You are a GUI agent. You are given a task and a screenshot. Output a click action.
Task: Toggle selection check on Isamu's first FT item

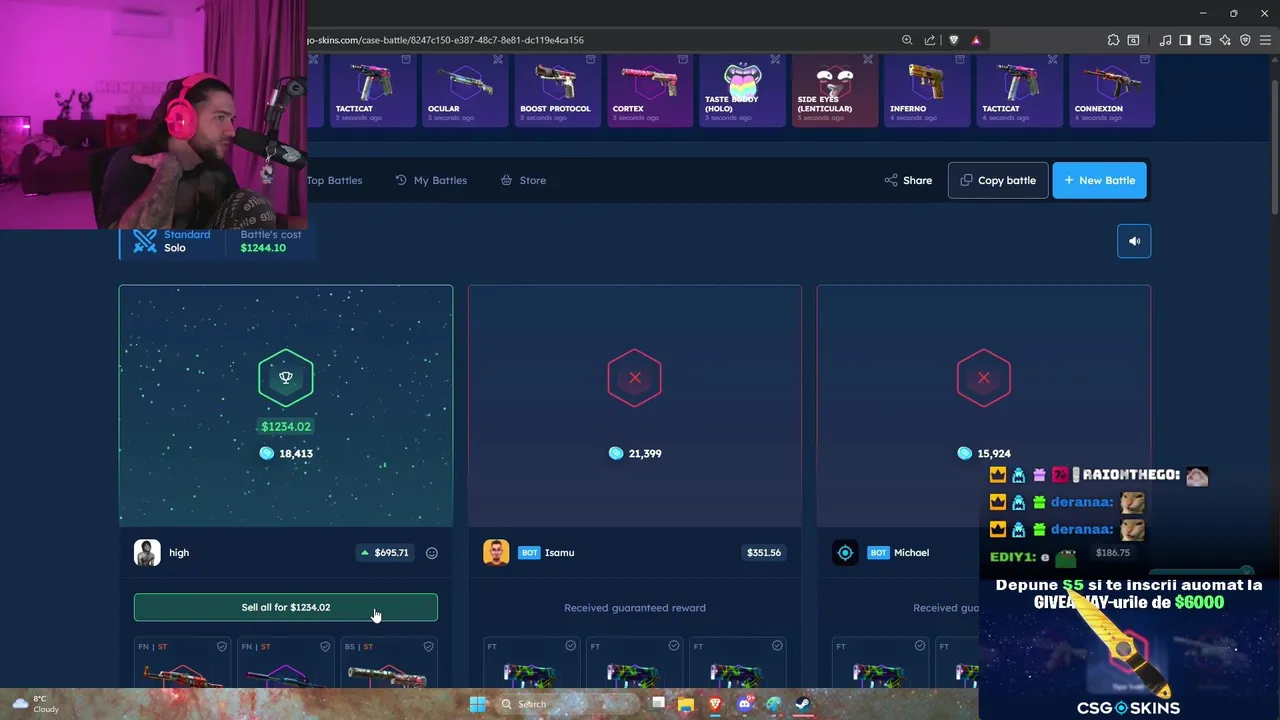pos(571,646)
